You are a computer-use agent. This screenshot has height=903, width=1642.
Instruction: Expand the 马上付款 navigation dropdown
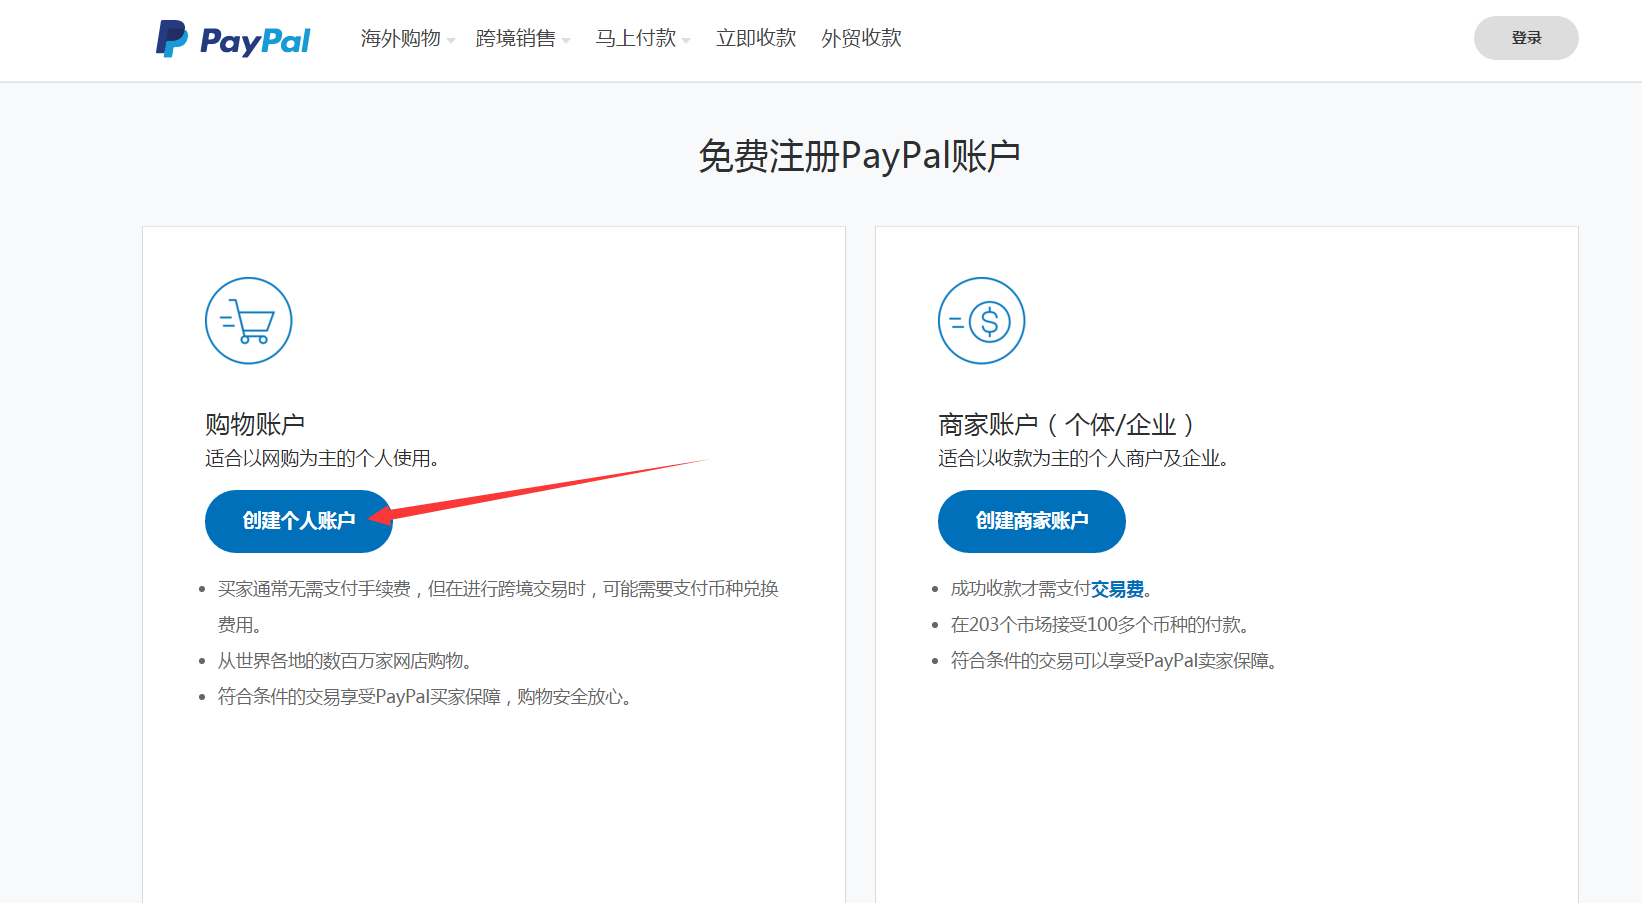tap(641, 39)
